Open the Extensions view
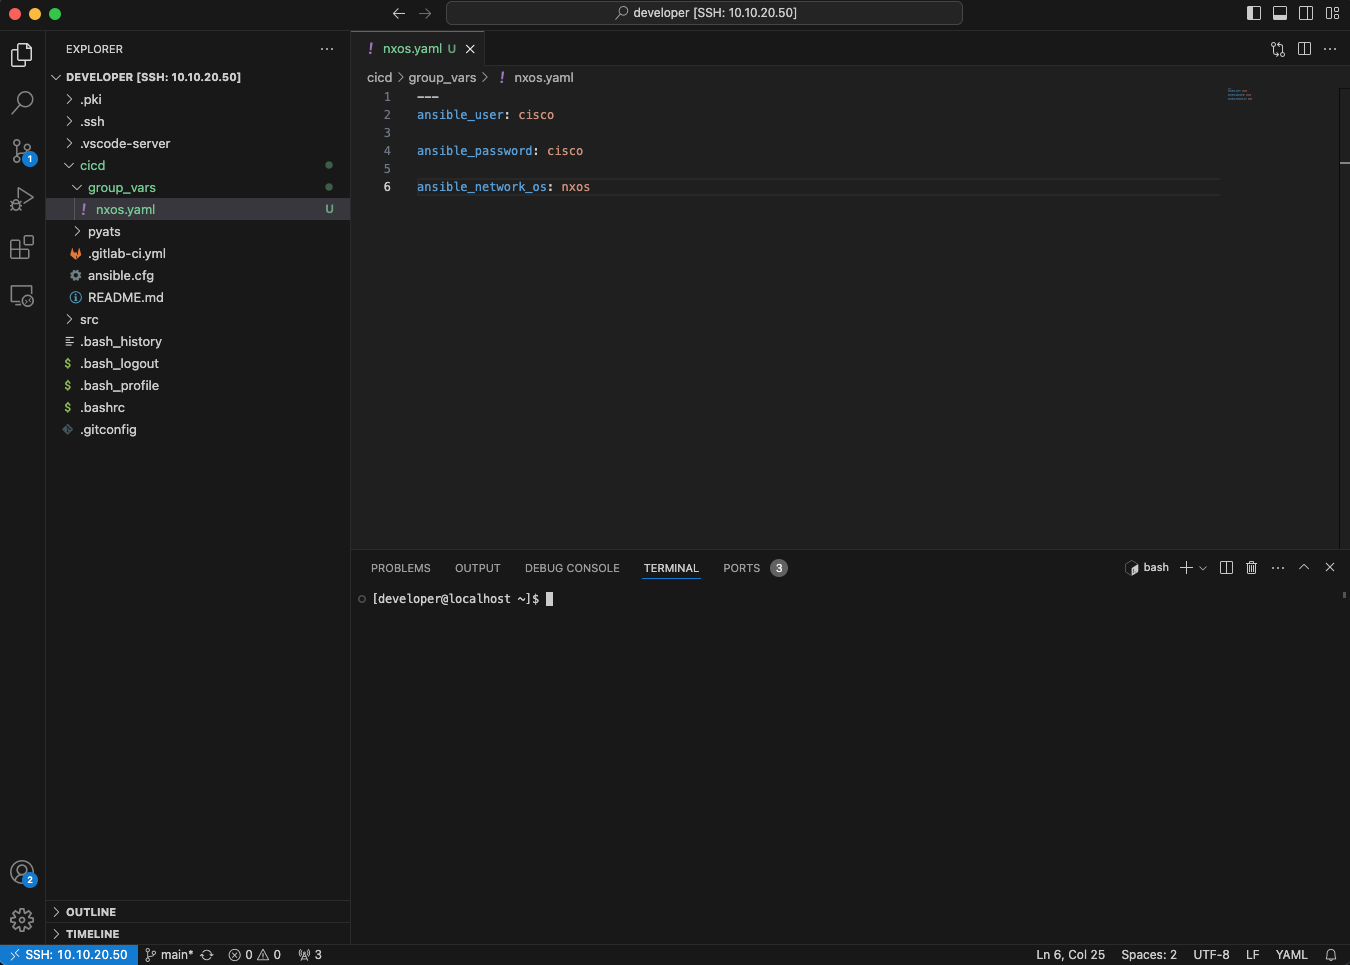Image resolution: width=1350 pixels, height=965 pixels. pos(22,247)
